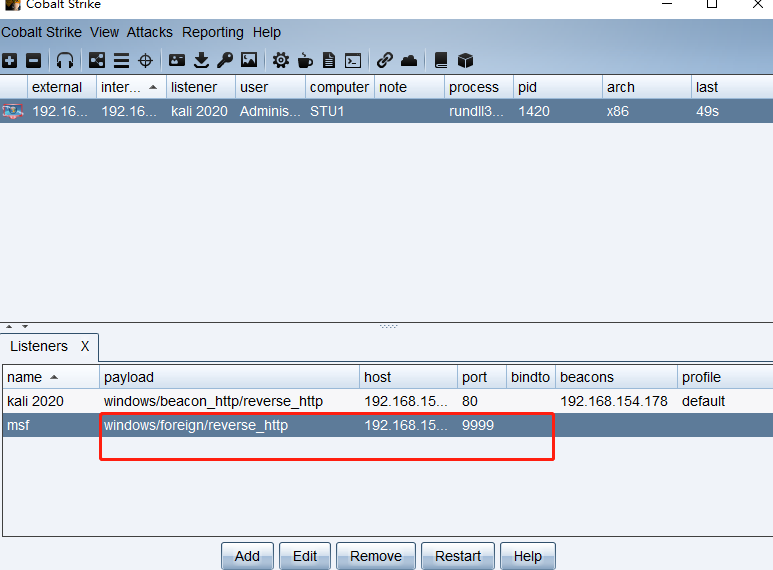Sort listeners by port column header

[x=482, y=377]
